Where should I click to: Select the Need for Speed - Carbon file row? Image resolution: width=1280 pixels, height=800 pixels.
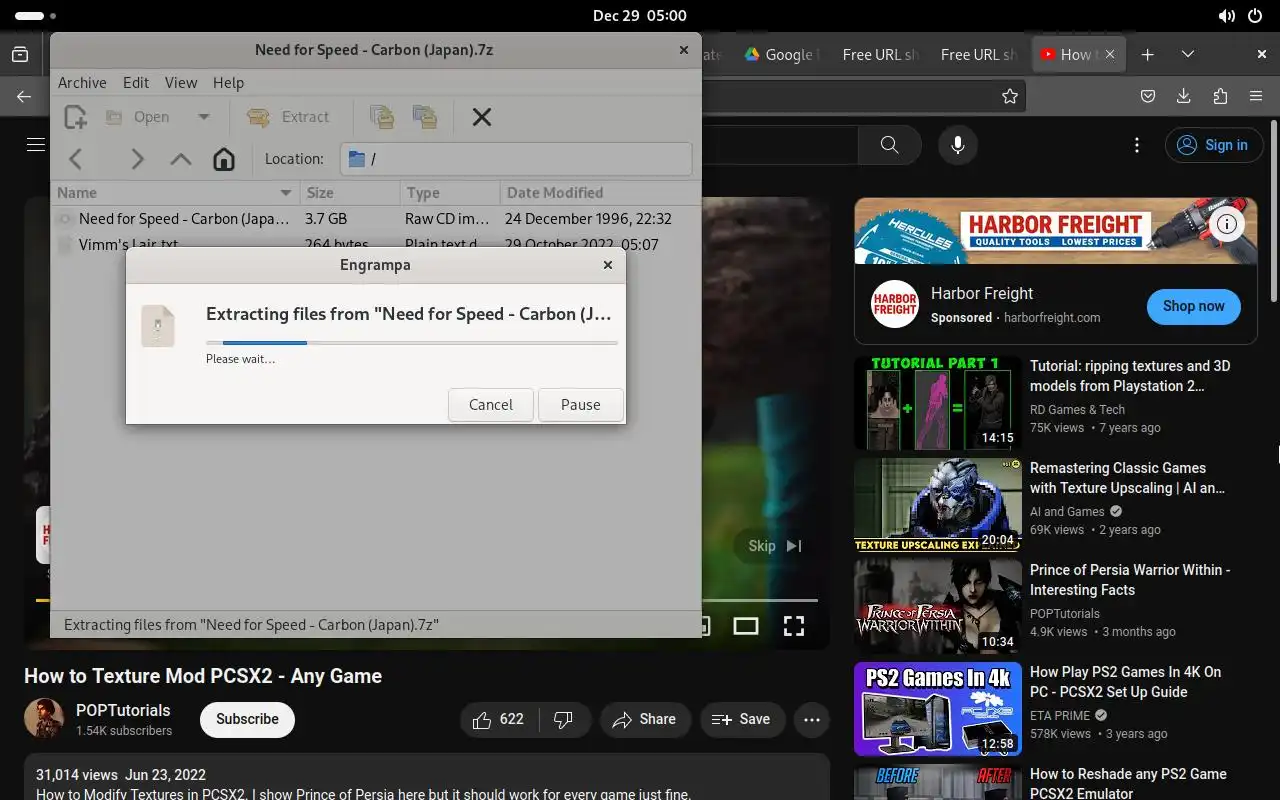pos(376,219)
